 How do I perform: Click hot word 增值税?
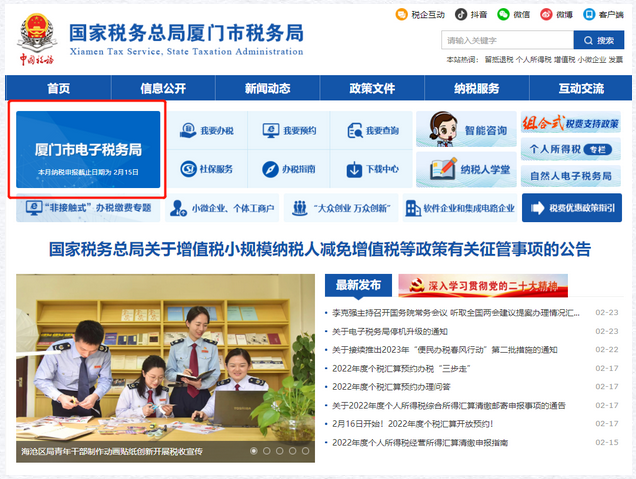(x=564, y=60)
